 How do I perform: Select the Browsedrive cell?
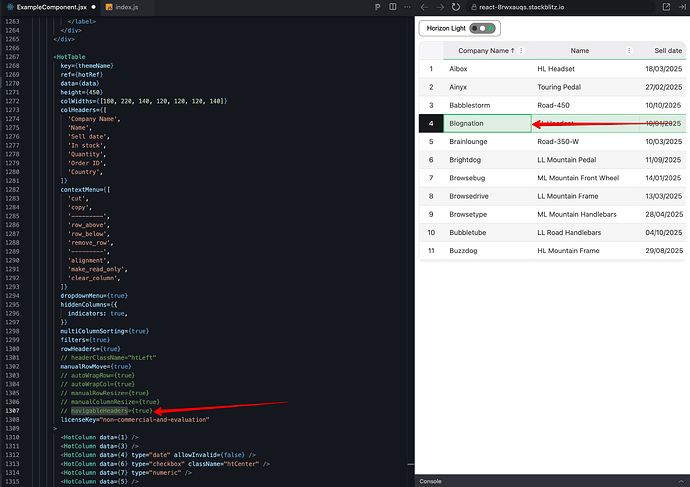coord(487,196)
